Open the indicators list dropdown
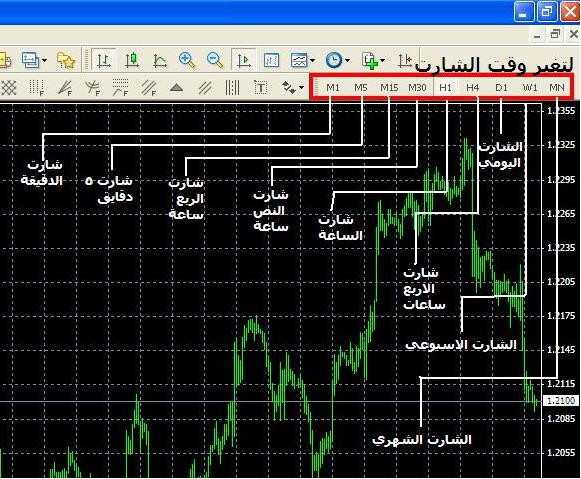Image resolution: width=581 pixels, height=479 pixels. click(302, 60)
